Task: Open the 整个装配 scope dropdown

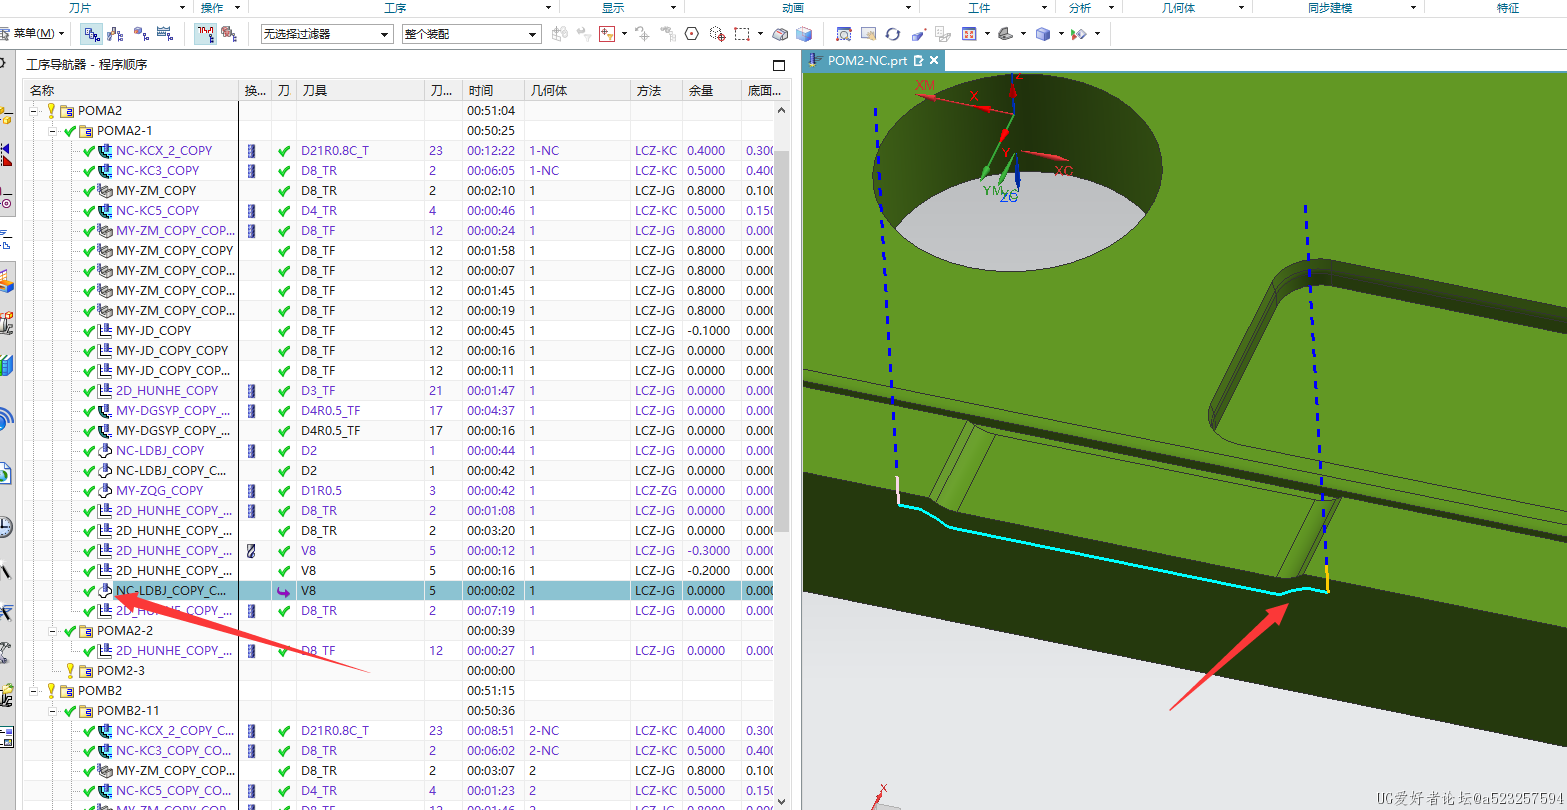Action: [x=471, y=34]
